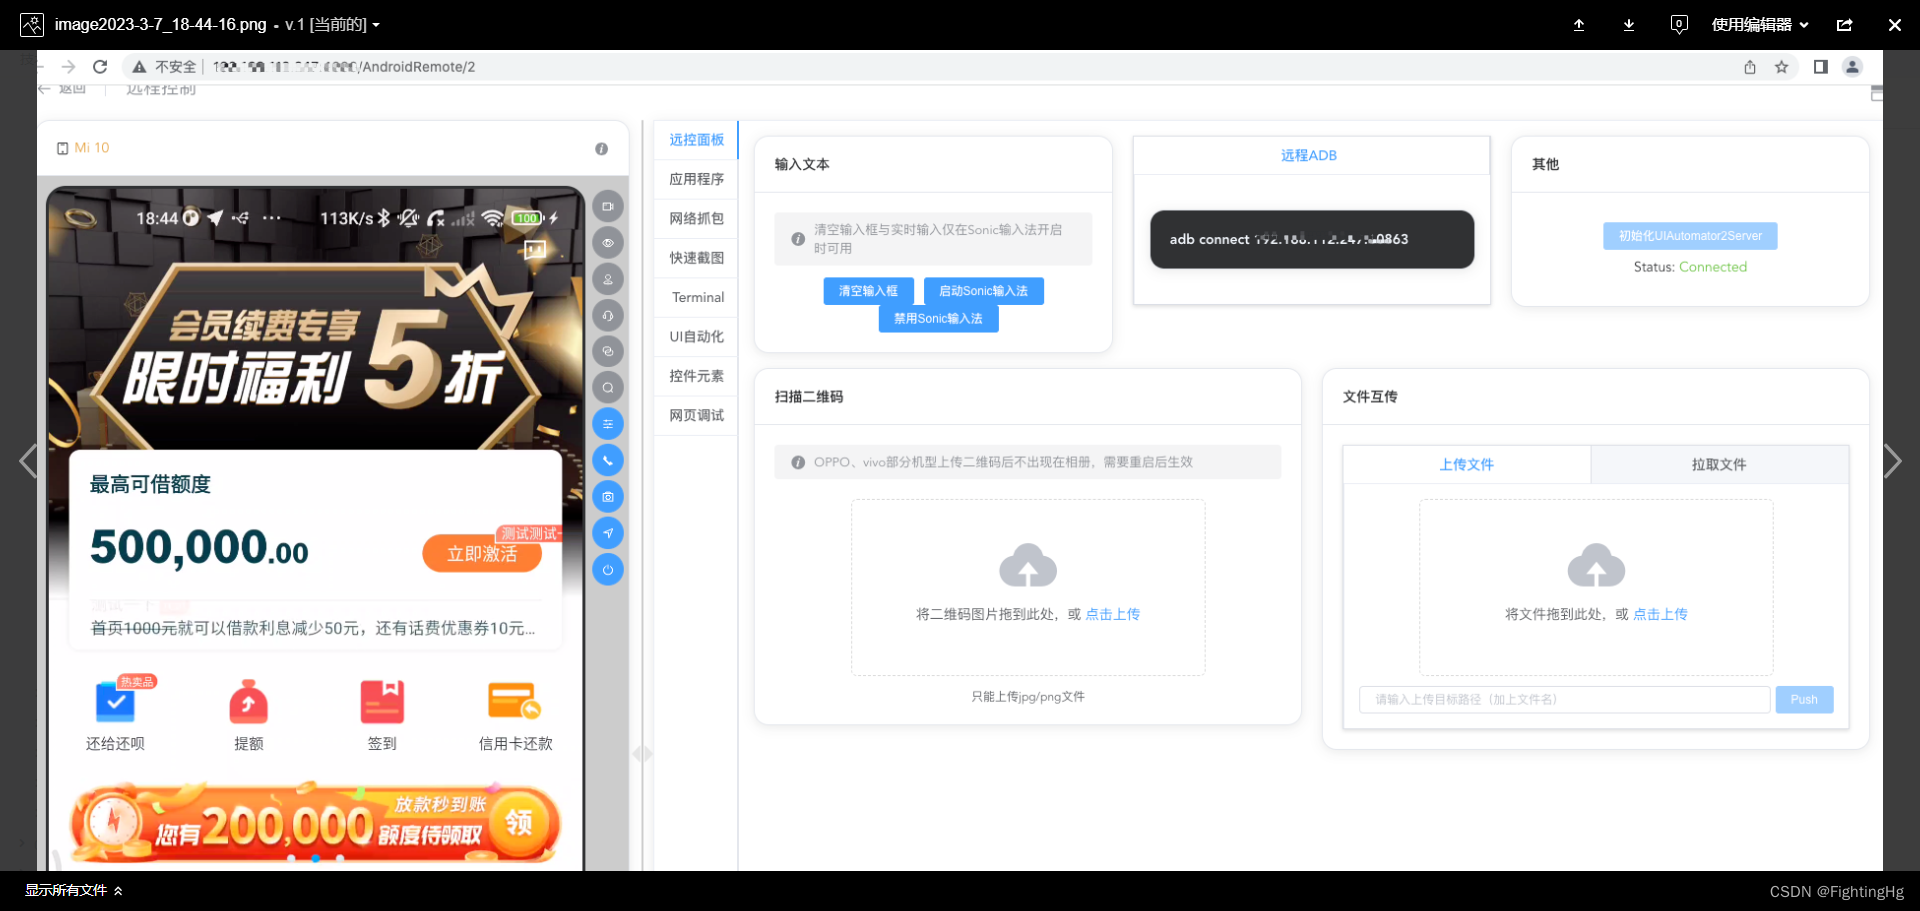The image size is (1920, 911).
Task: Switch to 上传文件 tab
Action: (1467, 465)
